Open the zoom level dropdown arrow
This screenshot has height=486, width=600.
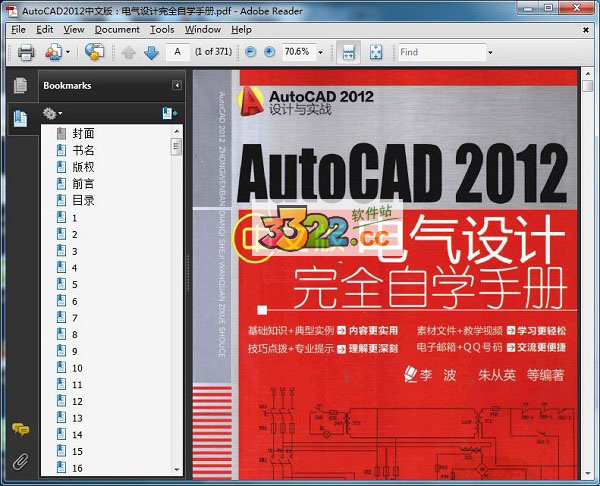click(x=321, y=52)
